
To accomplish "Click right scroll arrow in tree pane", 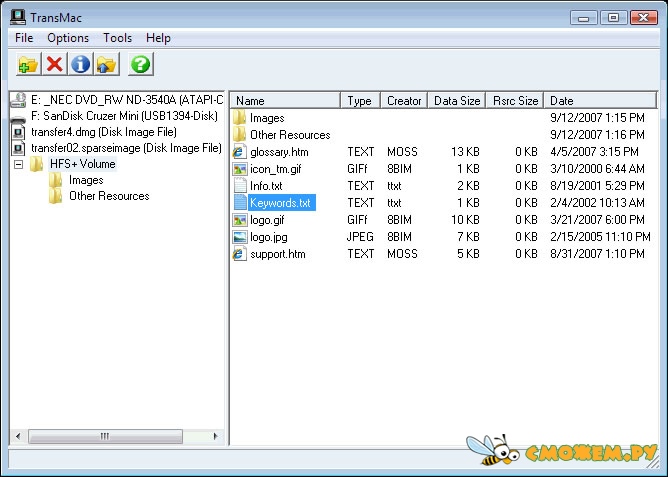I will (215, 436).
